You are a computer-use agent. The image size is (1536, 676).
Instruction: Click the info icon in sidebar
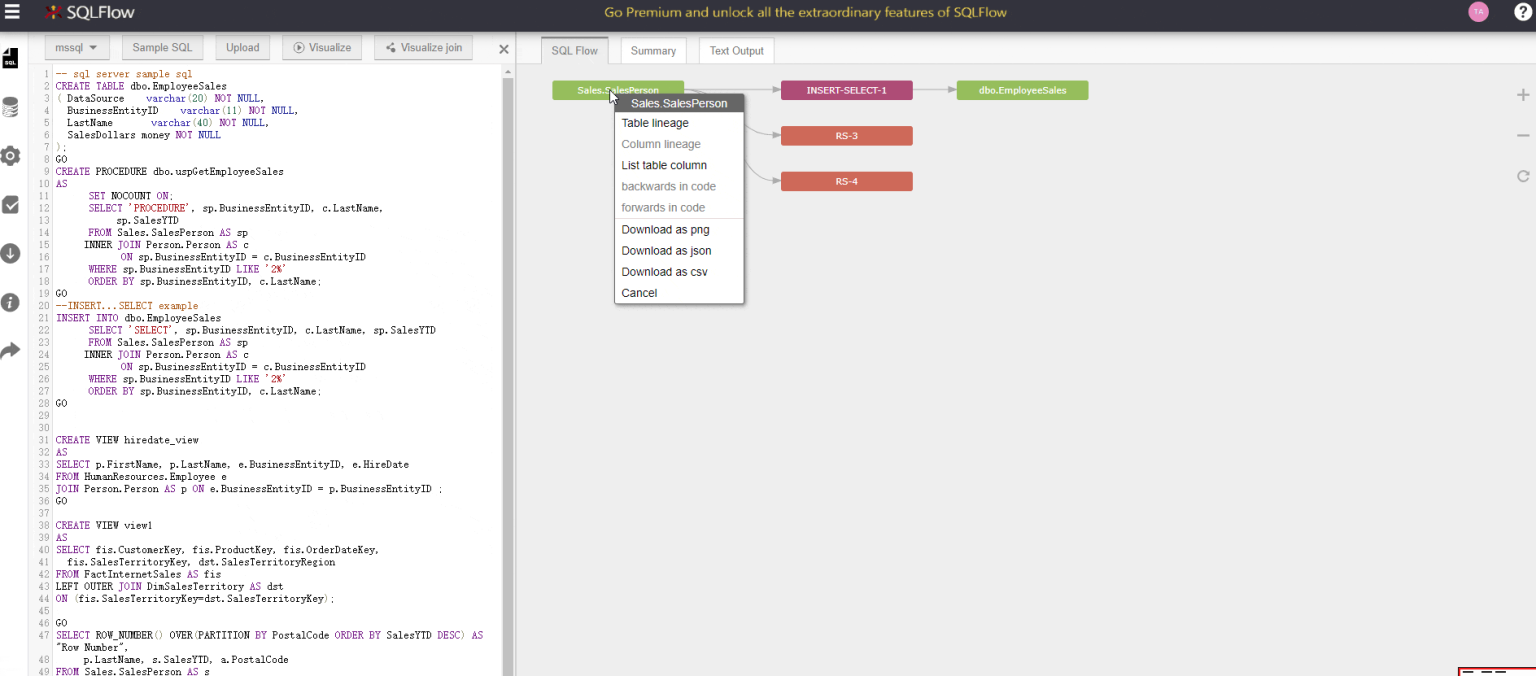tap(11, 302)
